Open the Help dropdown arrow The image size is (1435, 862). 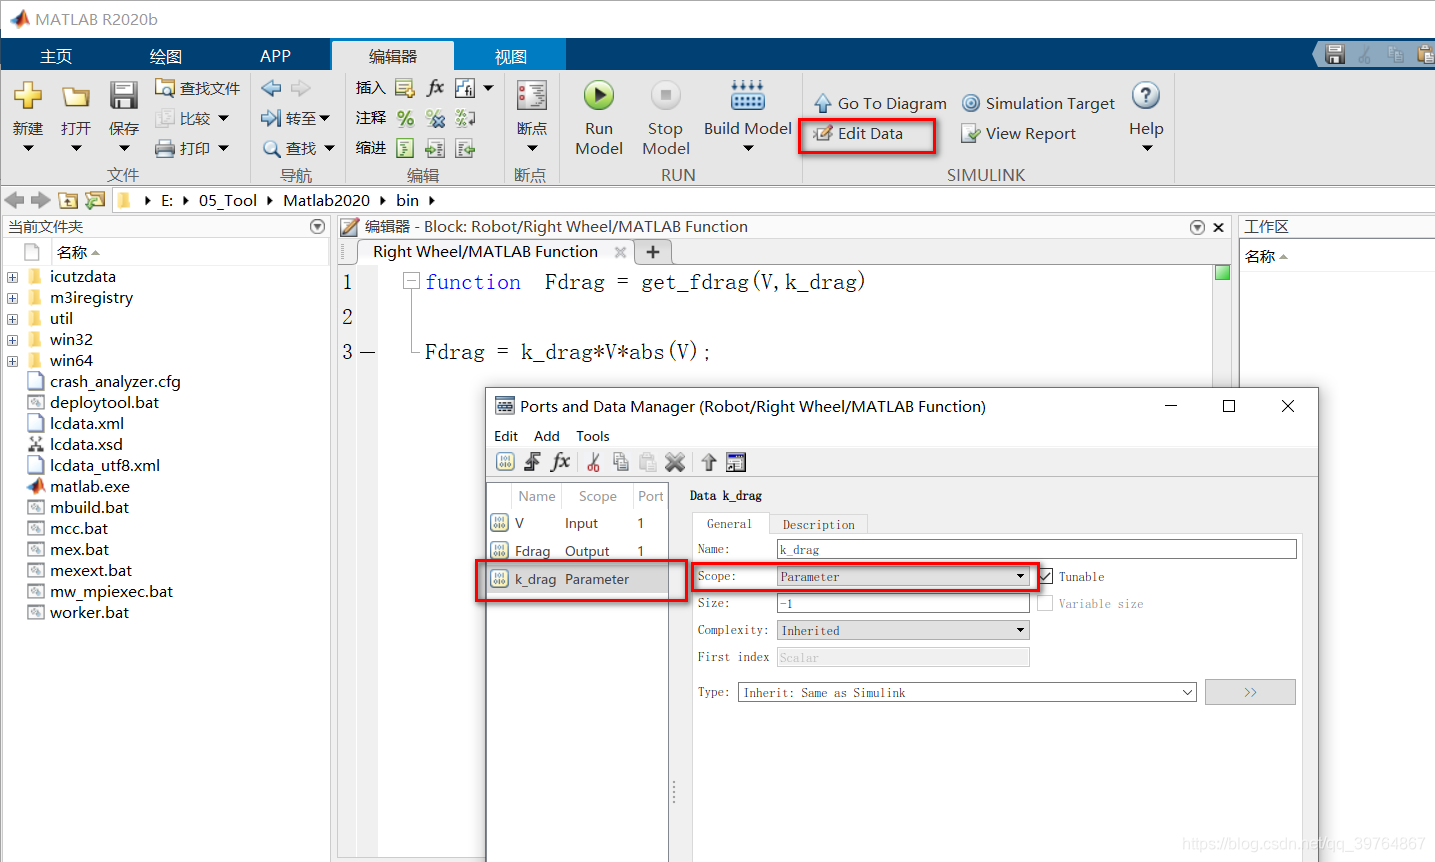(x=1147, y=149)
